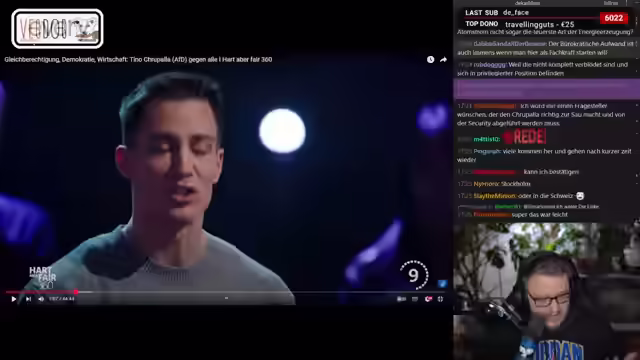This screenshot has width=640, height=360.
Task: Click the emoji after 'oder in die Schweiz'
Action: point(580,196)
